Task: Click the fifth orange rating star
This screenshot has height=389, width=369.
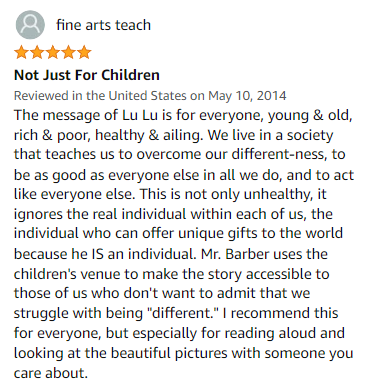Action: (84, 52)
